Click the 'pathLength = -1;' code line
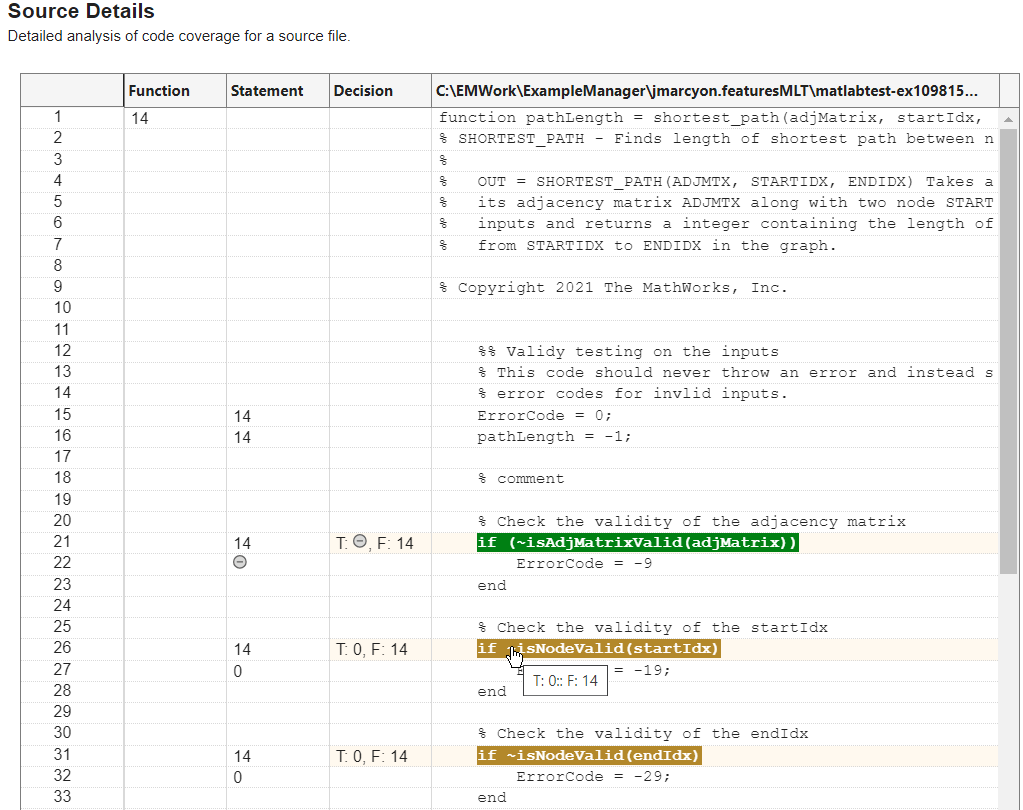 coord(554,437)
